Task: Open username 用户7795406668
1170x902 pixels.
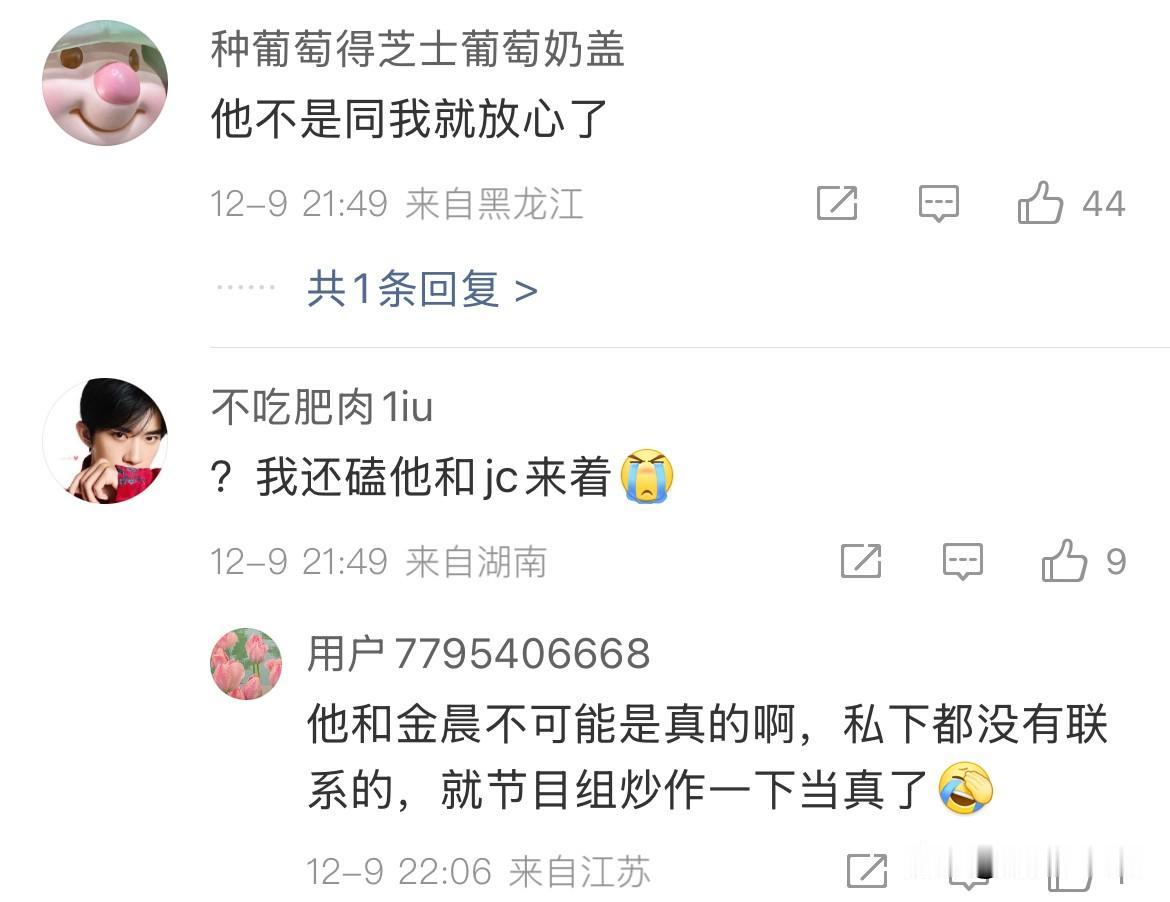Action: (478, 654)
